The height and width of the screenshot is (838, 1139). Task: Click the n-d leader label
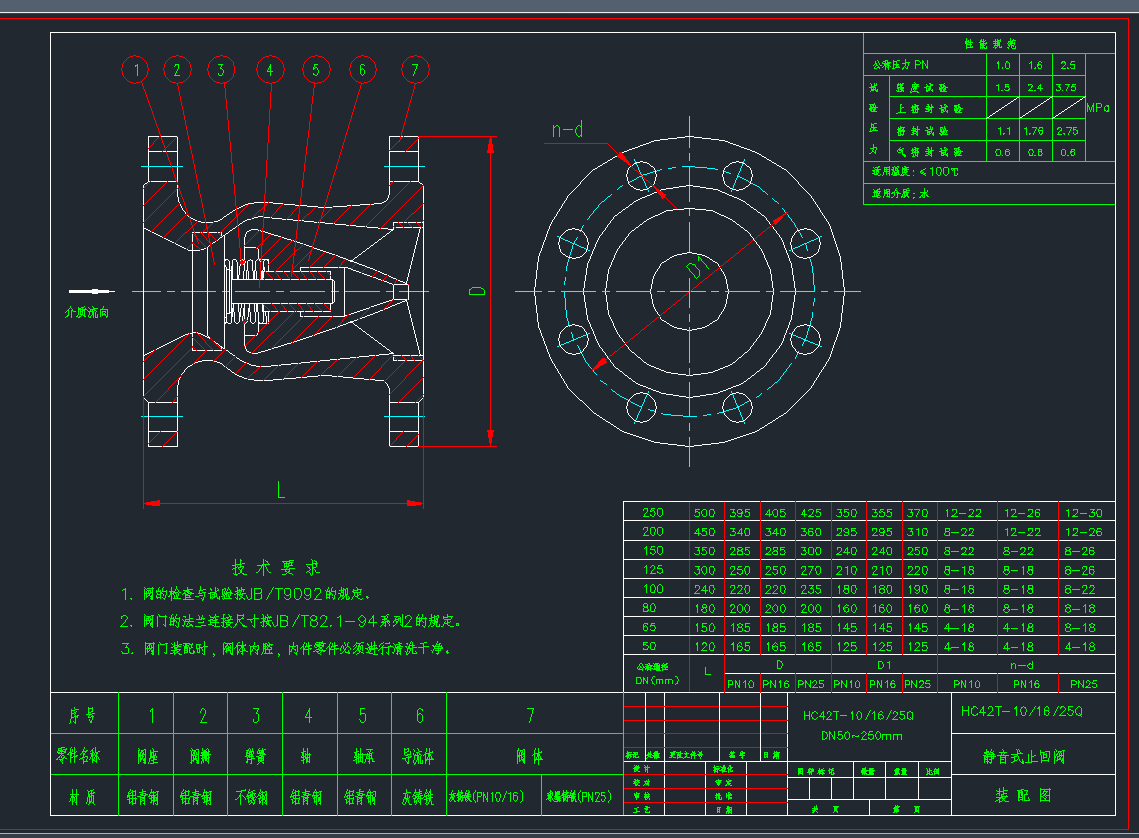[x=567, y=130]
